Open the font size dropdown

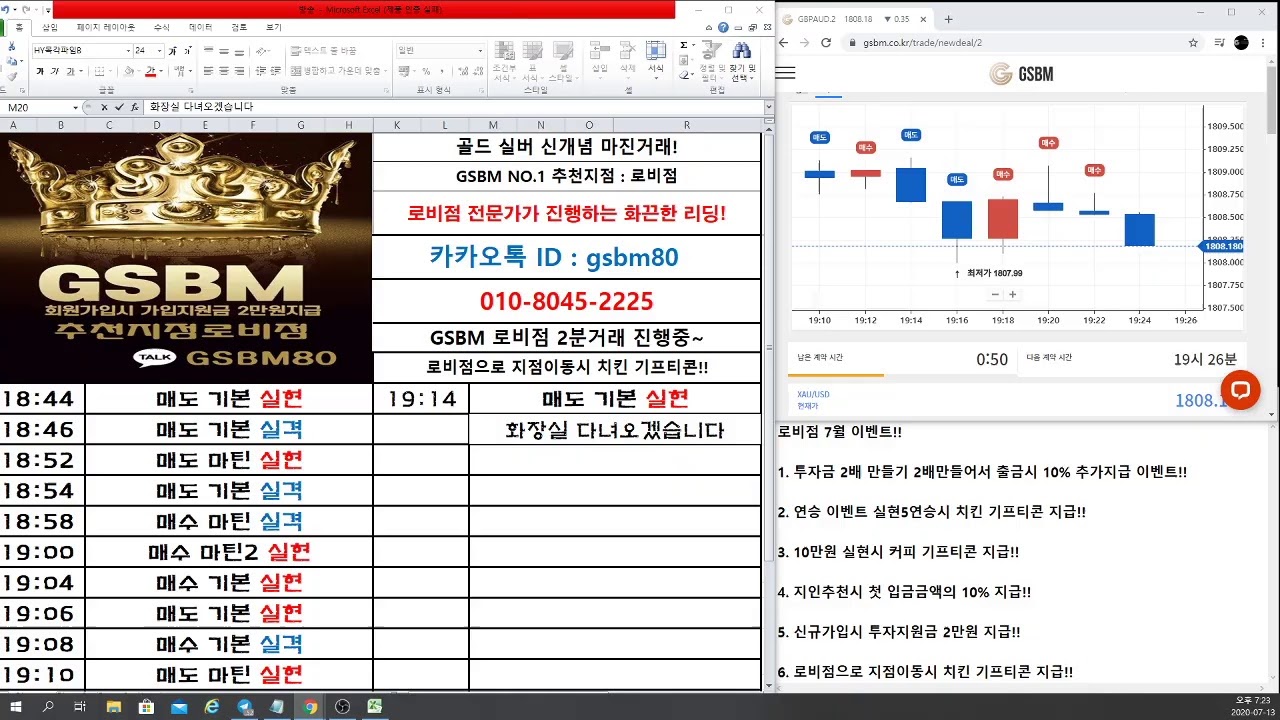pyautogui.click(x=158, y=50)
